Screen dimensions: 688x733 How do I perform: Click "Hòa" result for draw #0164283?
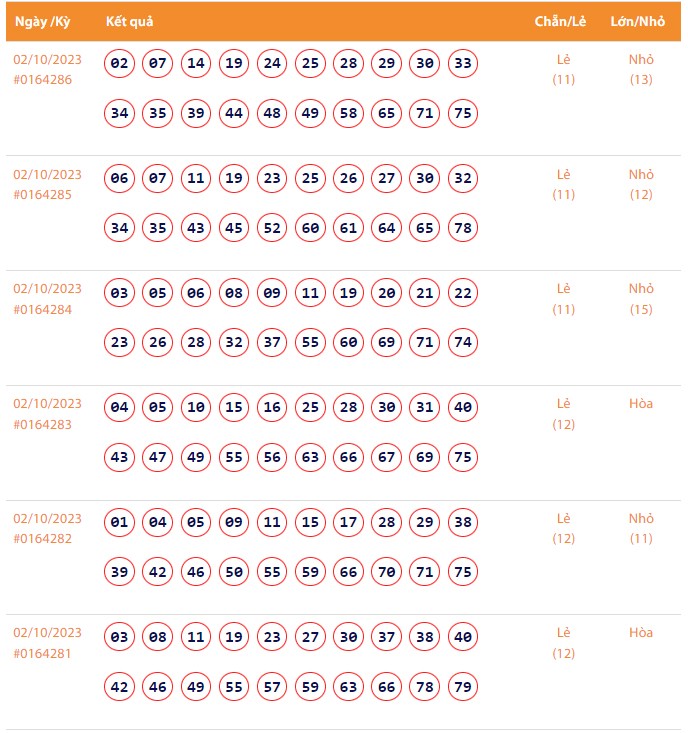[641, 404]
